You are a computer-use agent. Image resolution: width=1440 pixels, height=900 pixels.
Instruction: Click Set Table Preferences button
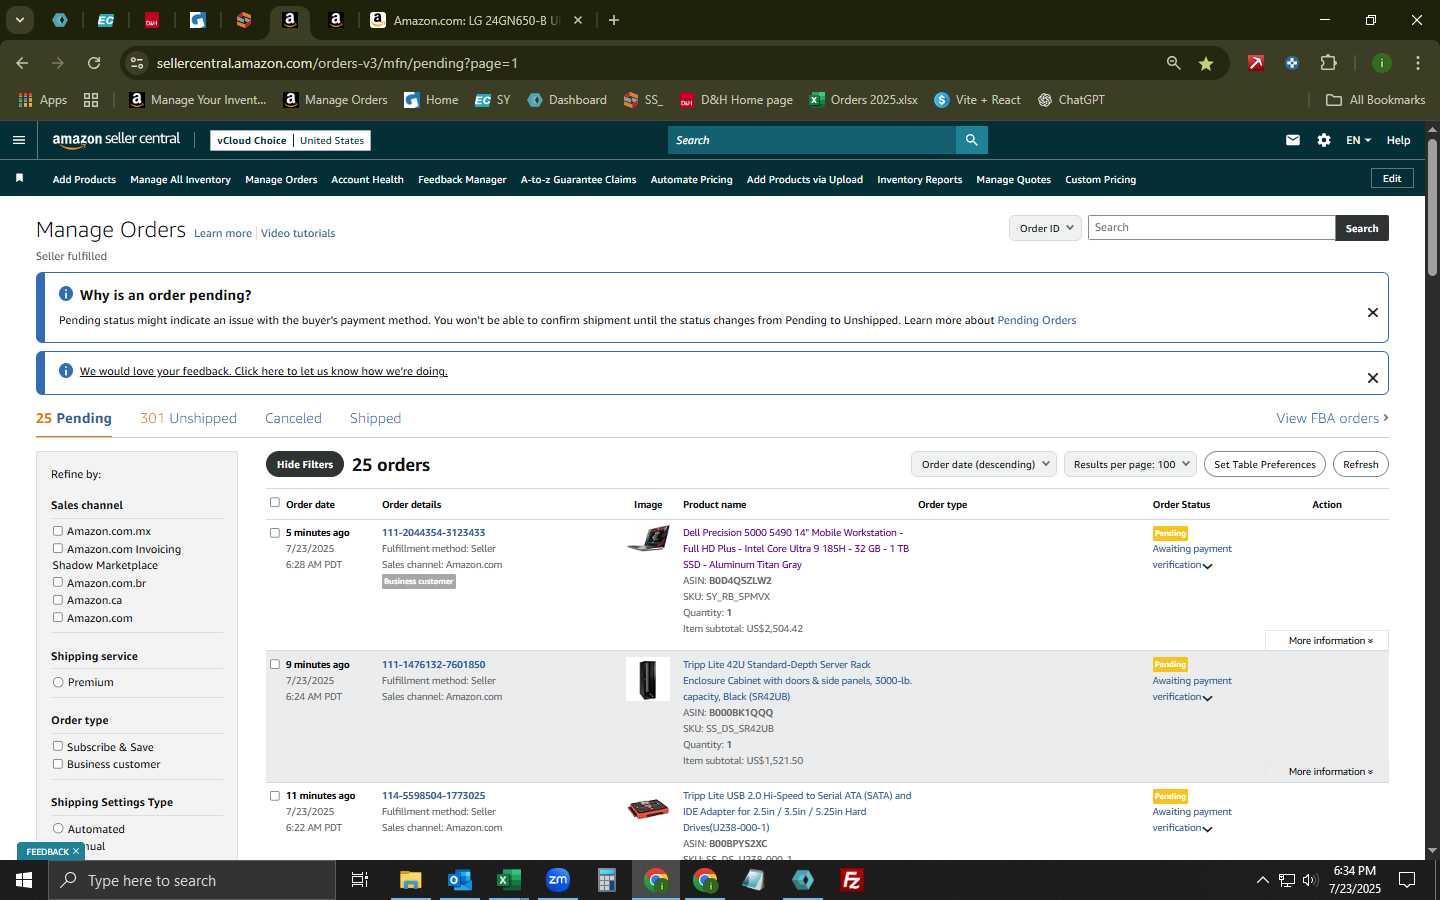click(1265, 464)
